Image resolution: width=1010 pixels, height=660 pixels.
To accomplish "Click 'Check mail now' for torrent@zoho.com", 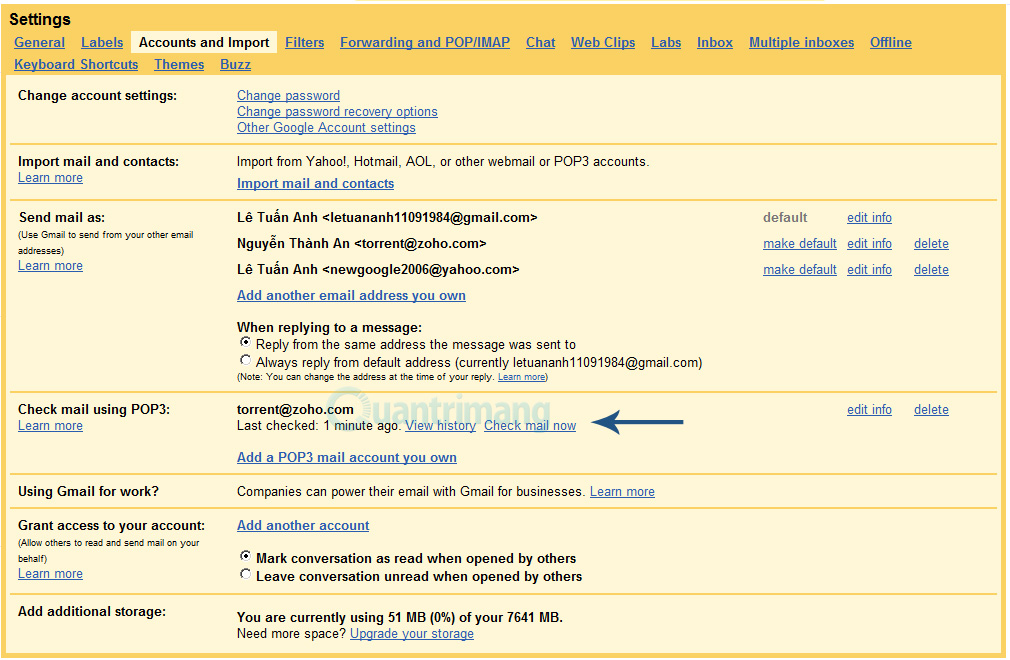I will 529,425.
